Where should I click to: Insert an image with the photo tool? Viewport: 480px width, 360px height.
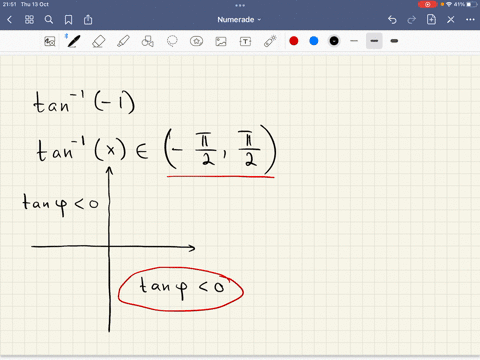(221, 41)
